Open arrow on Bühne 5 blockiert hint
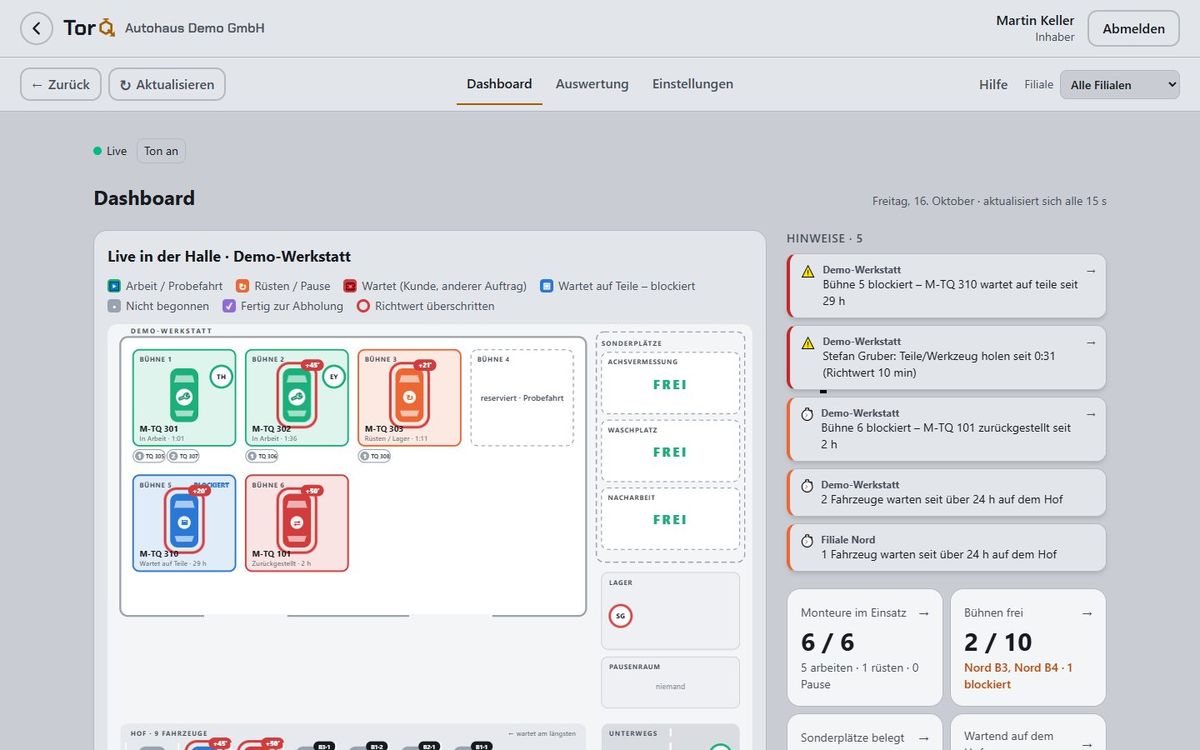 1091,271
